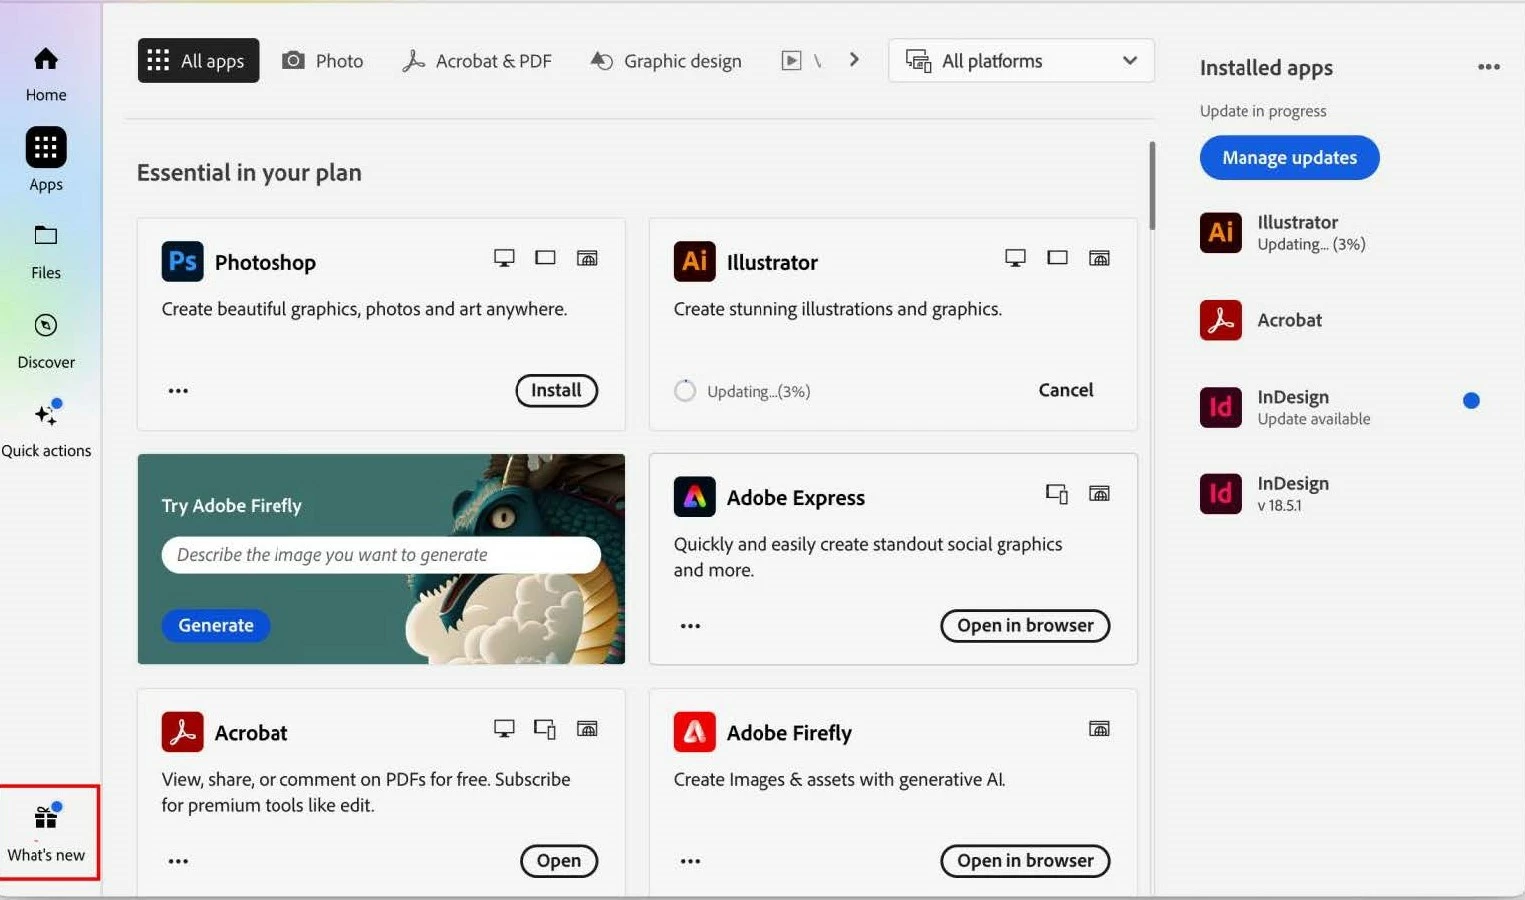The height and width of the screenshot is (900, 1525).
Task: Click "Updating... (3%)" under Illustrator in Installed apps
Action: [1311, 244]
